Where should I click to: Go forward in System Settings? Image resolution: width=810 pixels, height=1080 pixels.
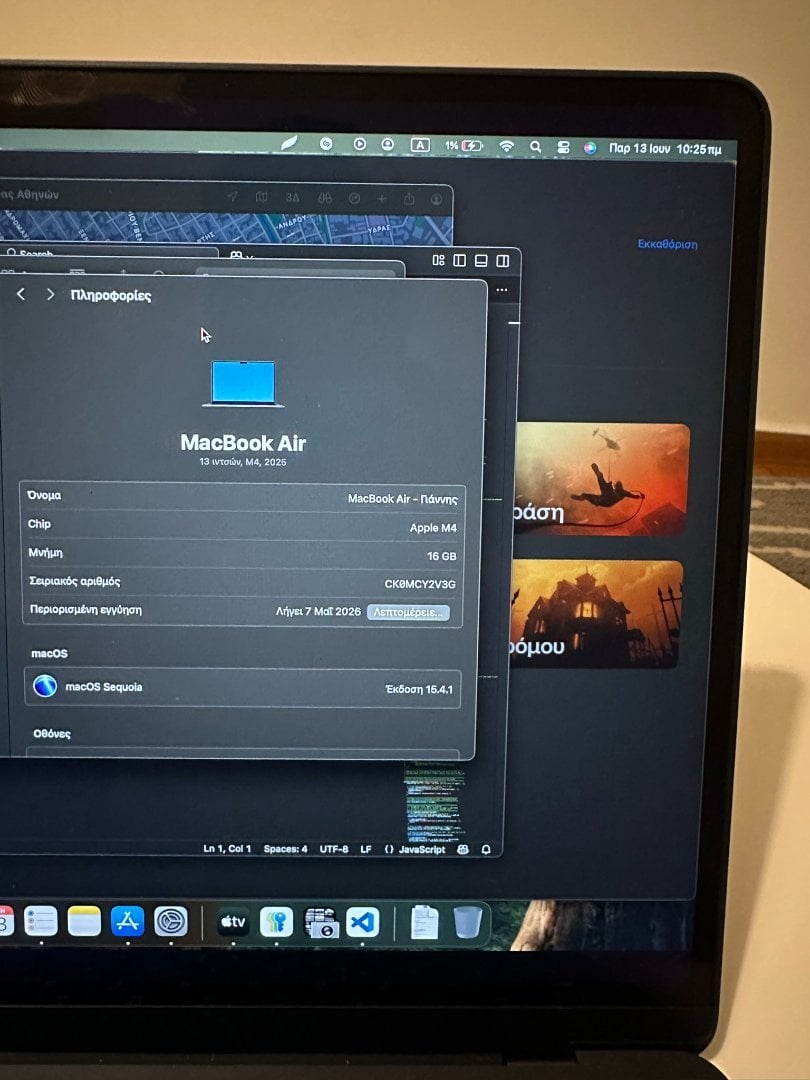[50, 295]
